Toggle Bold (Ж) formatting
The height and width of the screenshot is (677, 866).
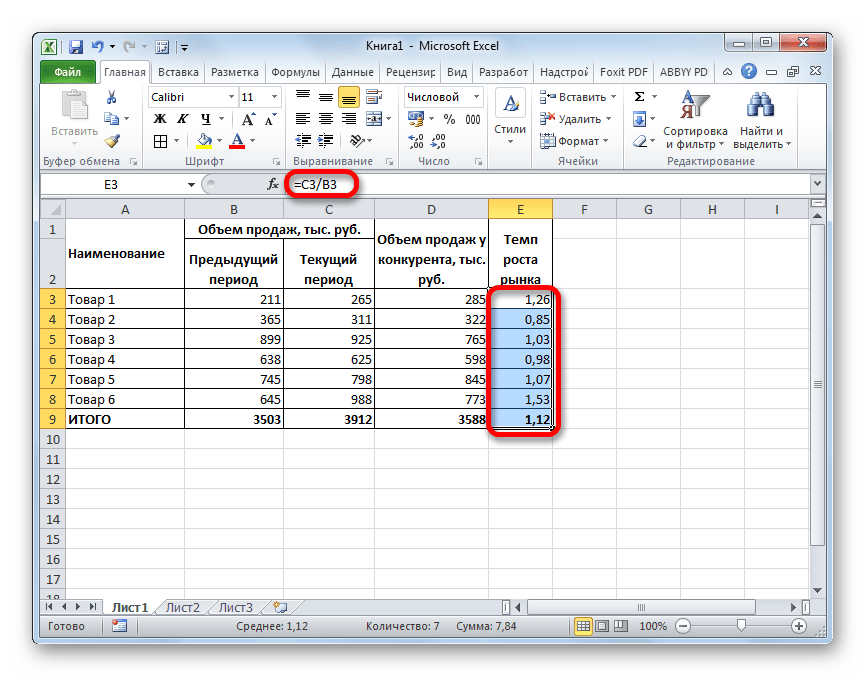[x=160, y=119]
